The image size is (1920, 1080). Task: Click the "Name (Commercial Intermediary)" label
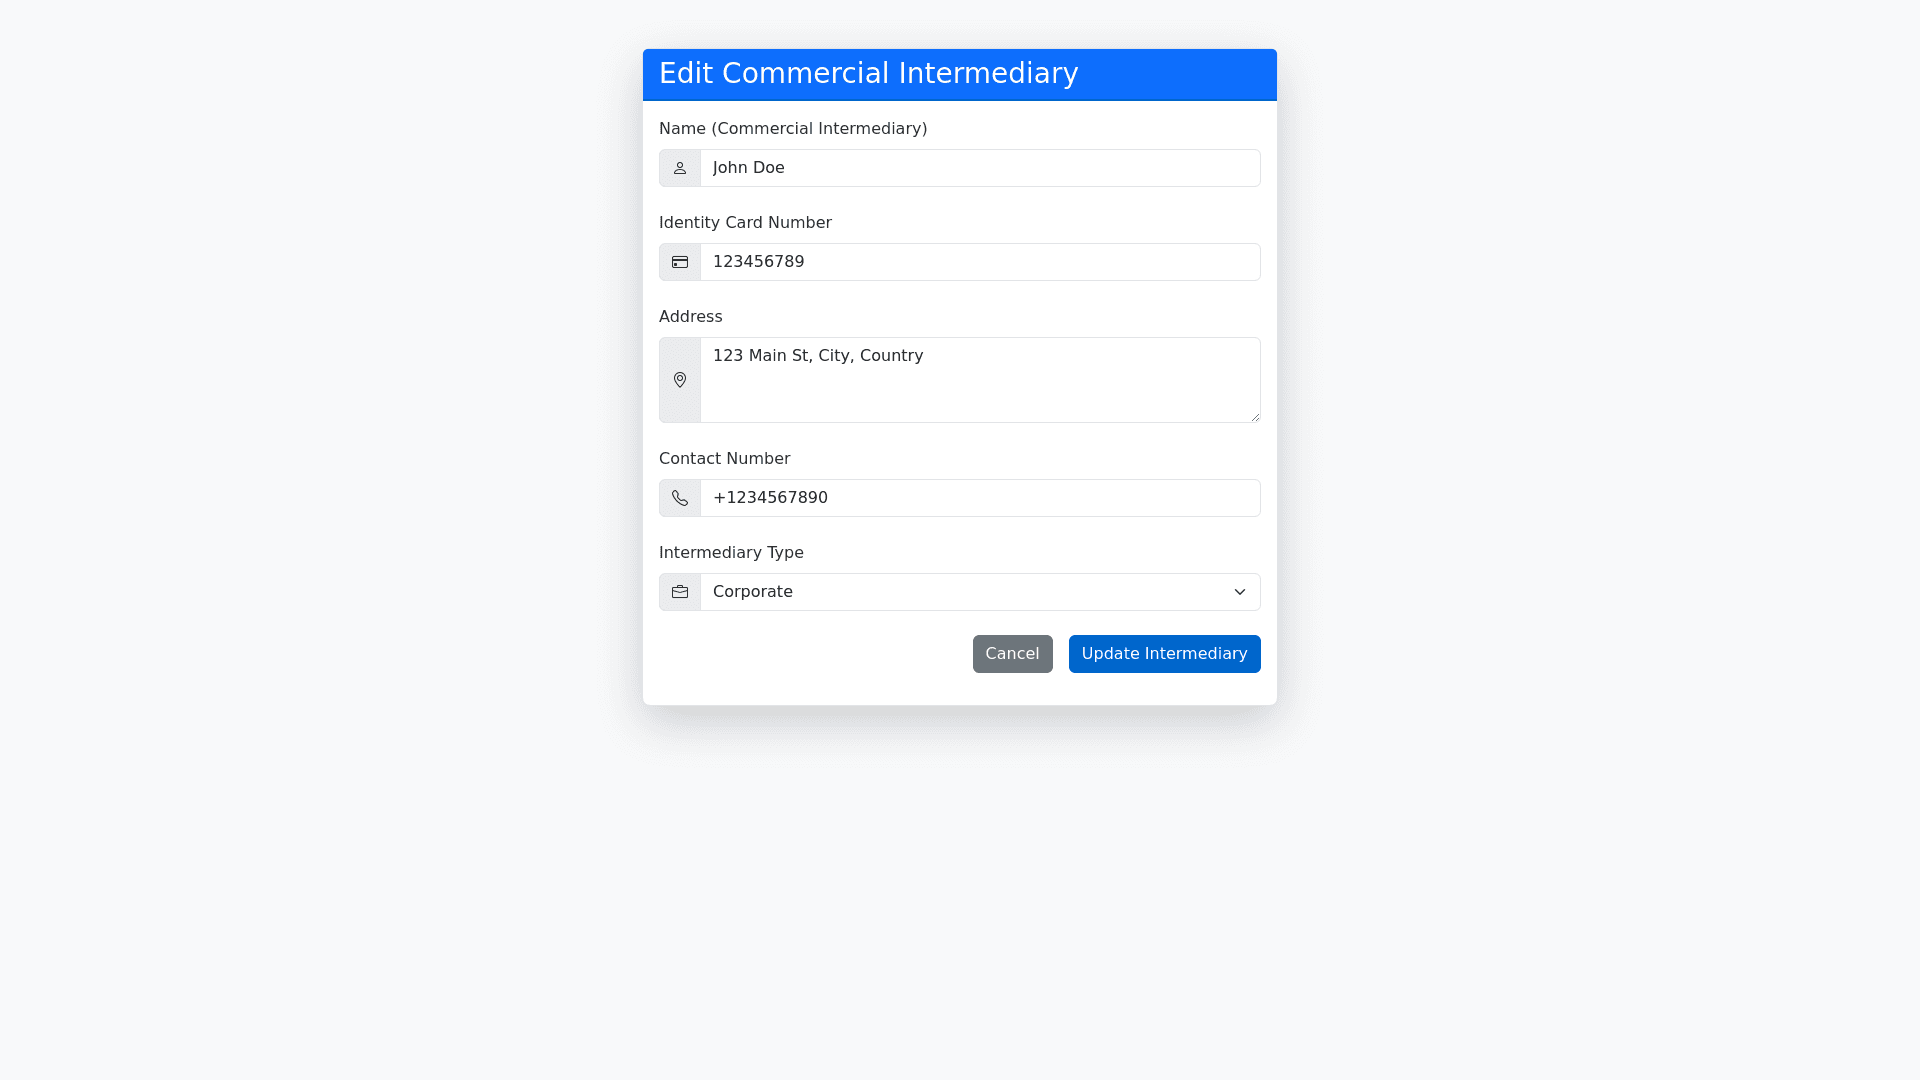pyautogui.click(x=793, y=129)
